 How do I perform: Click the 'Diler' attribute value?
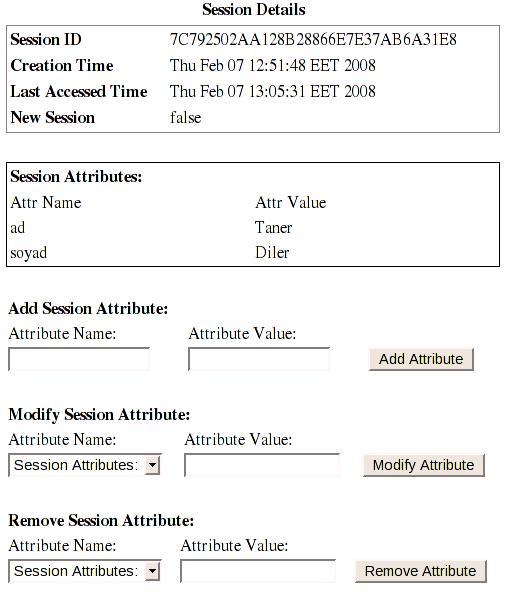[272, 253]
